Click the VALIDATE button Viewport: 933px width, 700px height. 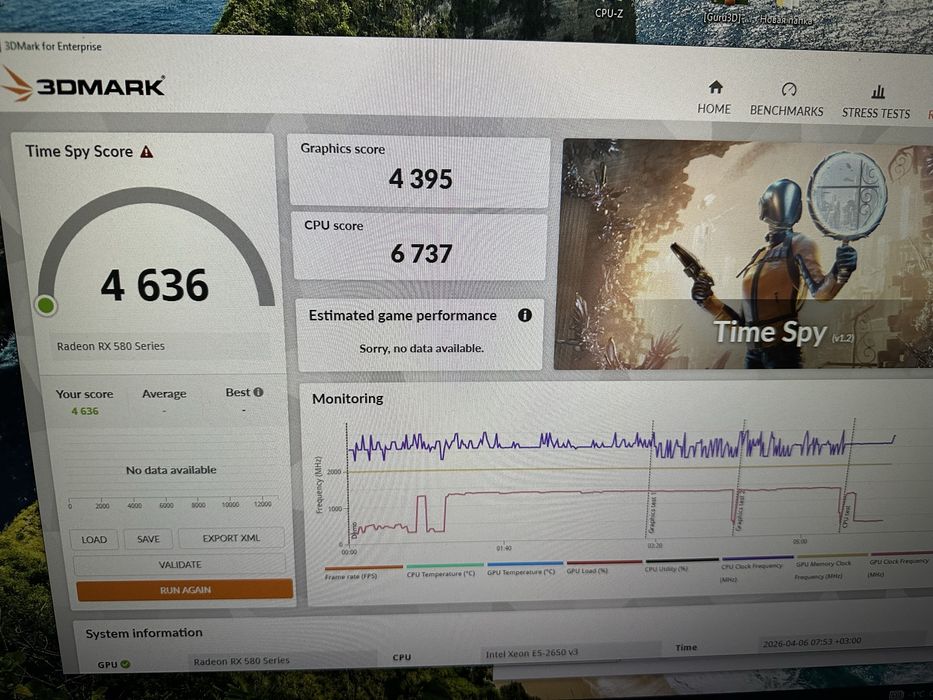pyautogui.click(x=180, y=564)
